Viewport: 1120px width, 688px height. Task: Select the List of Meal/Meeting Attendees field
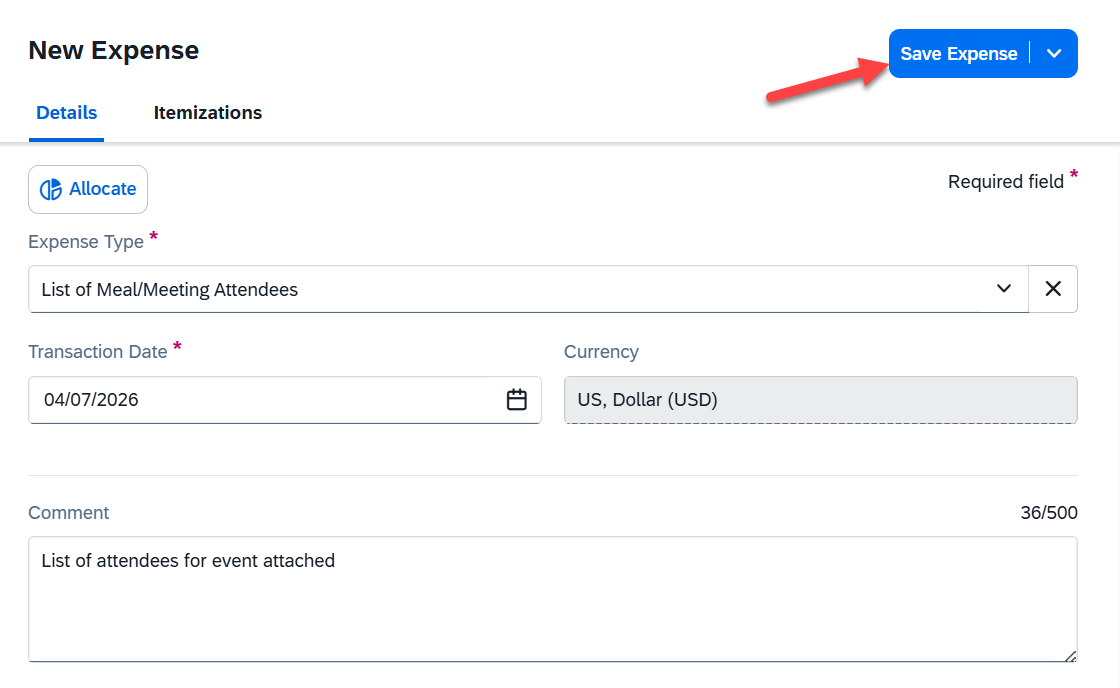(500, 289)
